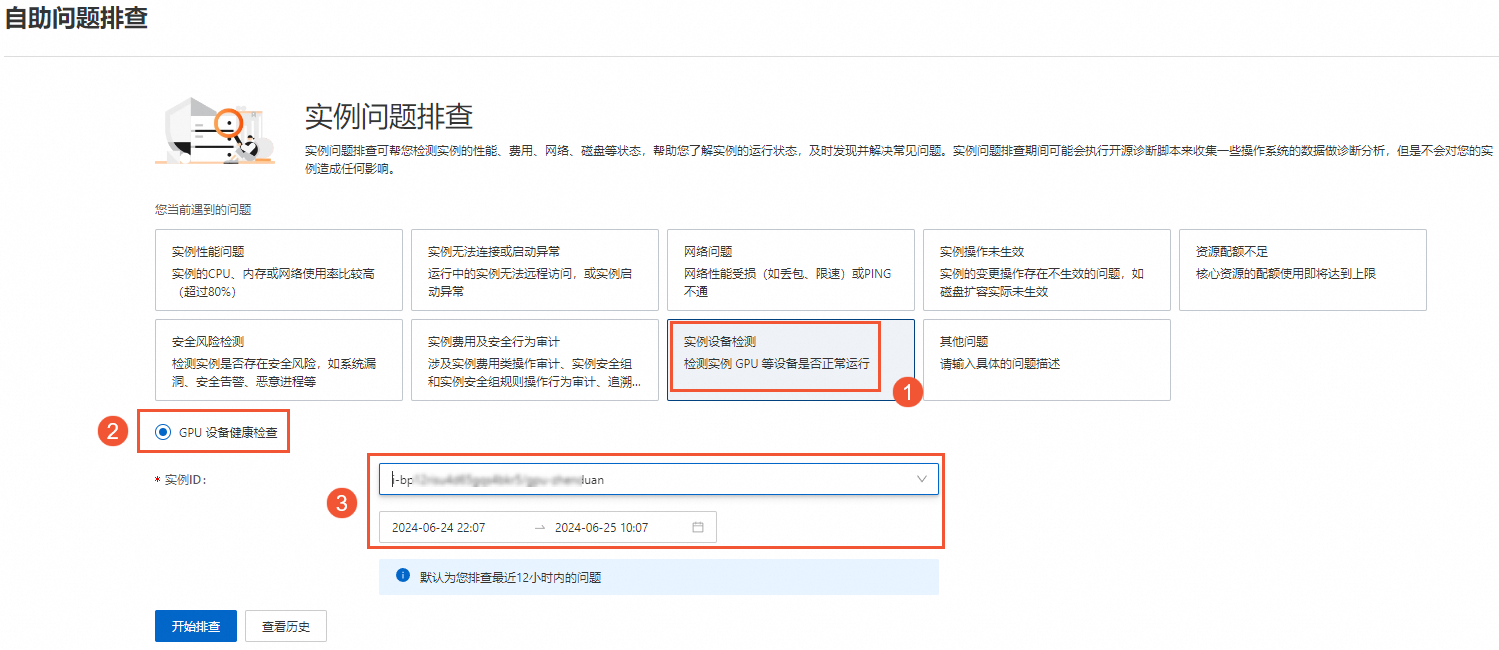Select the 实例性能问题 category card
The width and height of the screenshot is (1499, 650).
278,269
